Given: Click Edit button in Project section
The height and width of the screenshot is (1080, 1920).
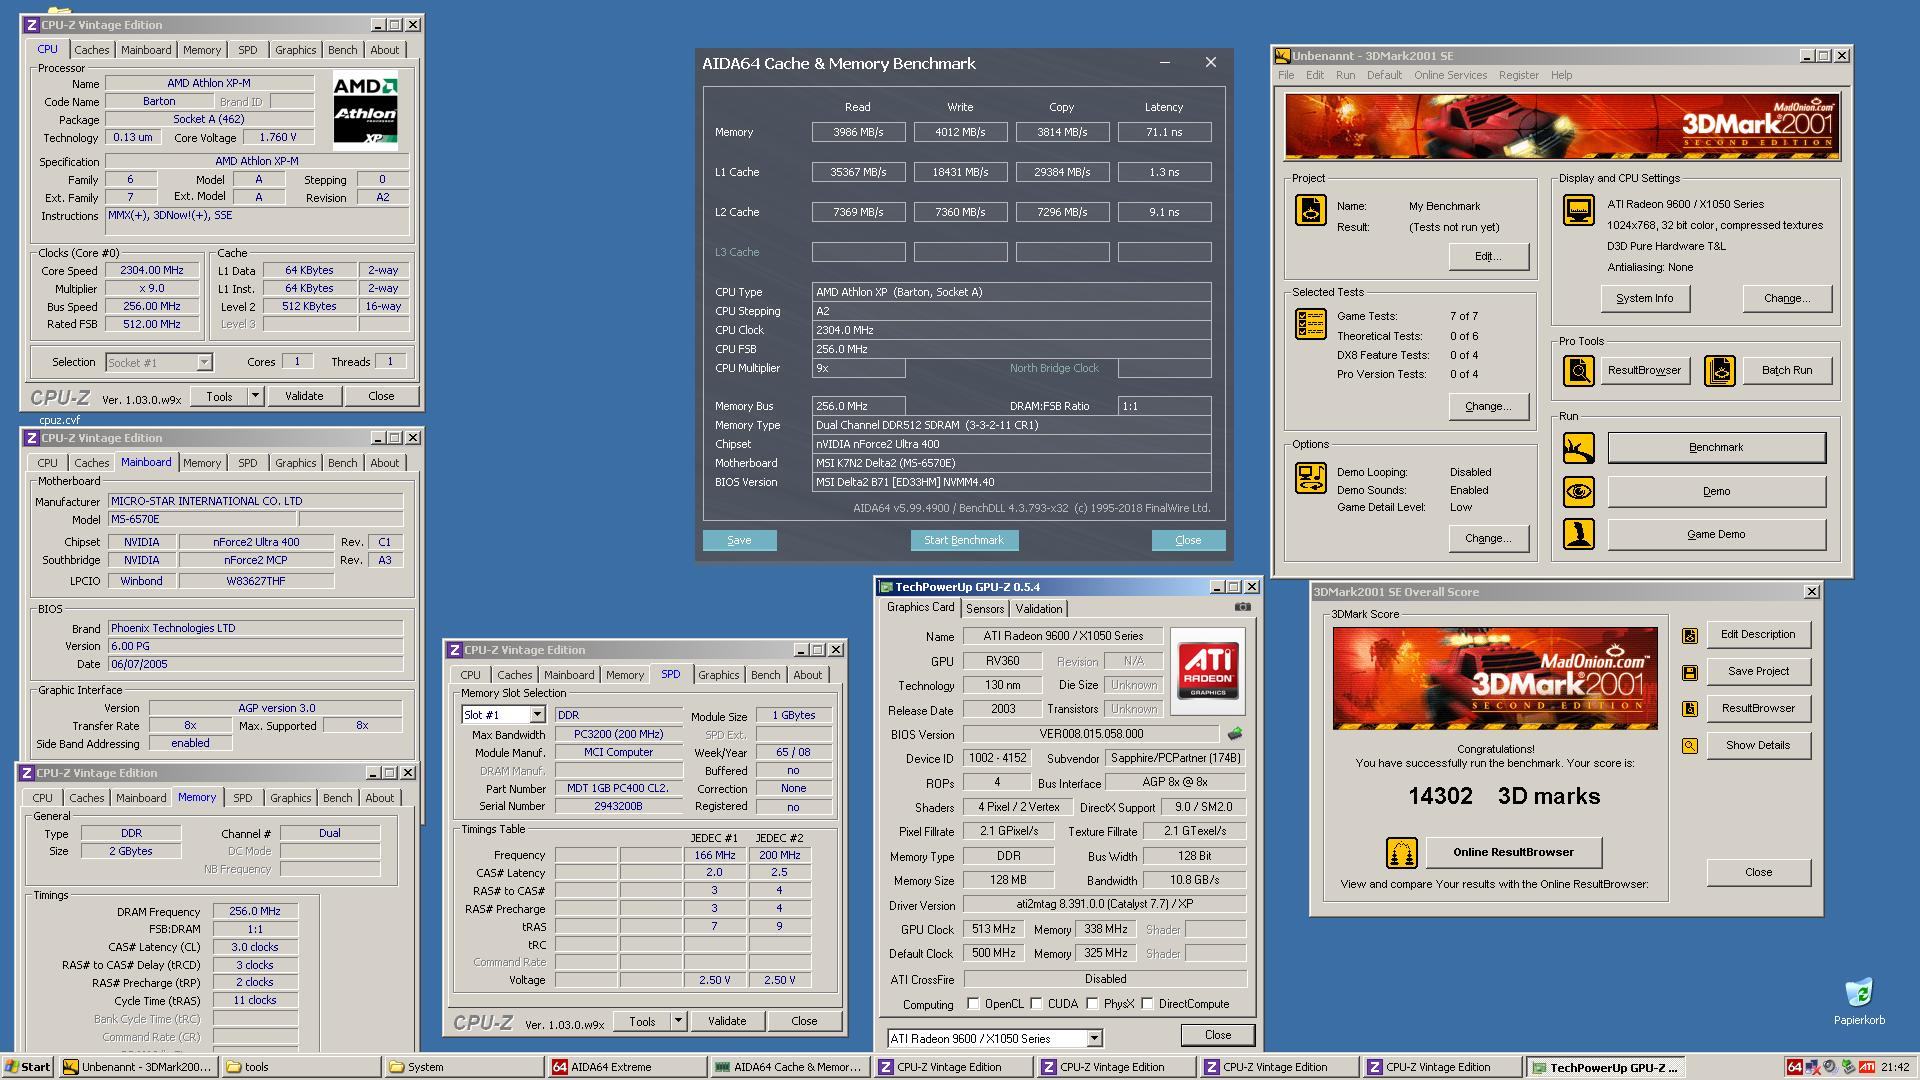Looking at the screenshot, I should pyautogui.click(x=1488, y=257).
